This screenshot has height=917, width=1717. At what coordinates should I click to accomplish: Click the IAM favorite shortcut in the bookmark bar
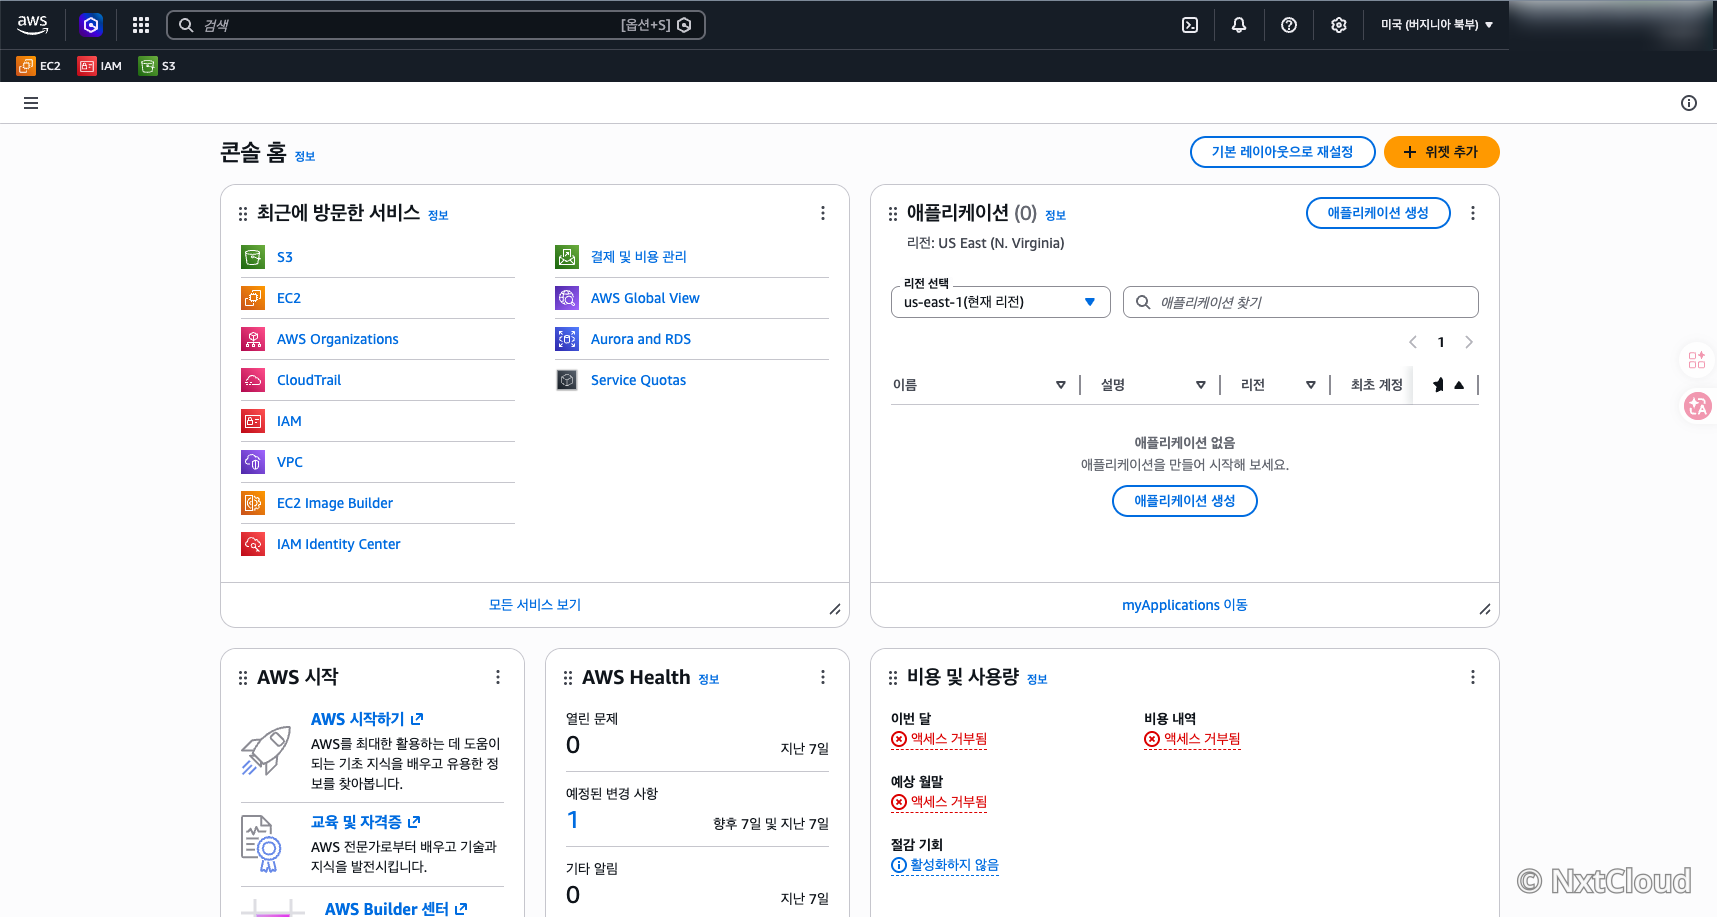(100, 66)
